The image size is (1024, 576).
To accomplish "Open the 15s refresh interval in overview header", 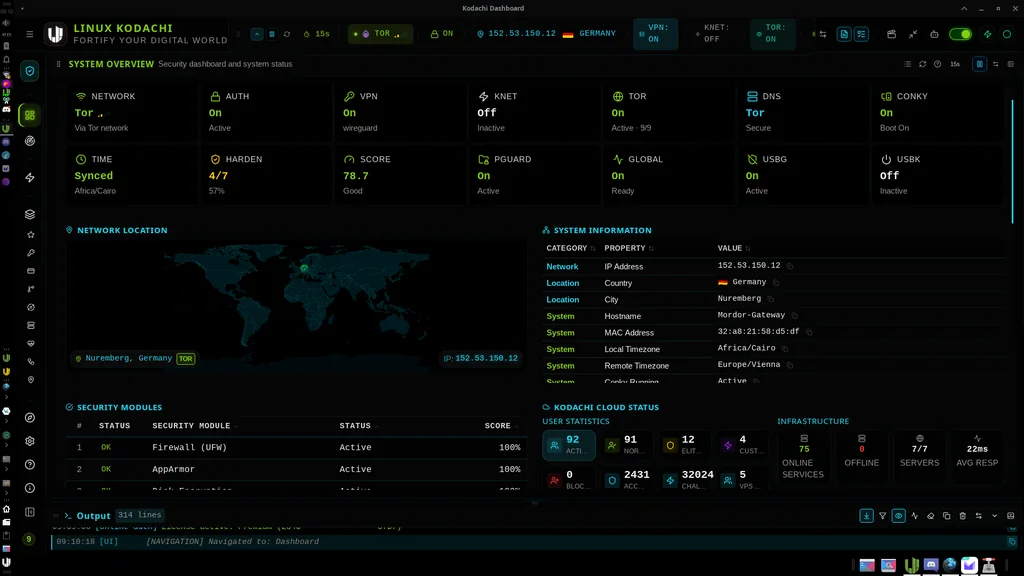I will tap(955, 64).
